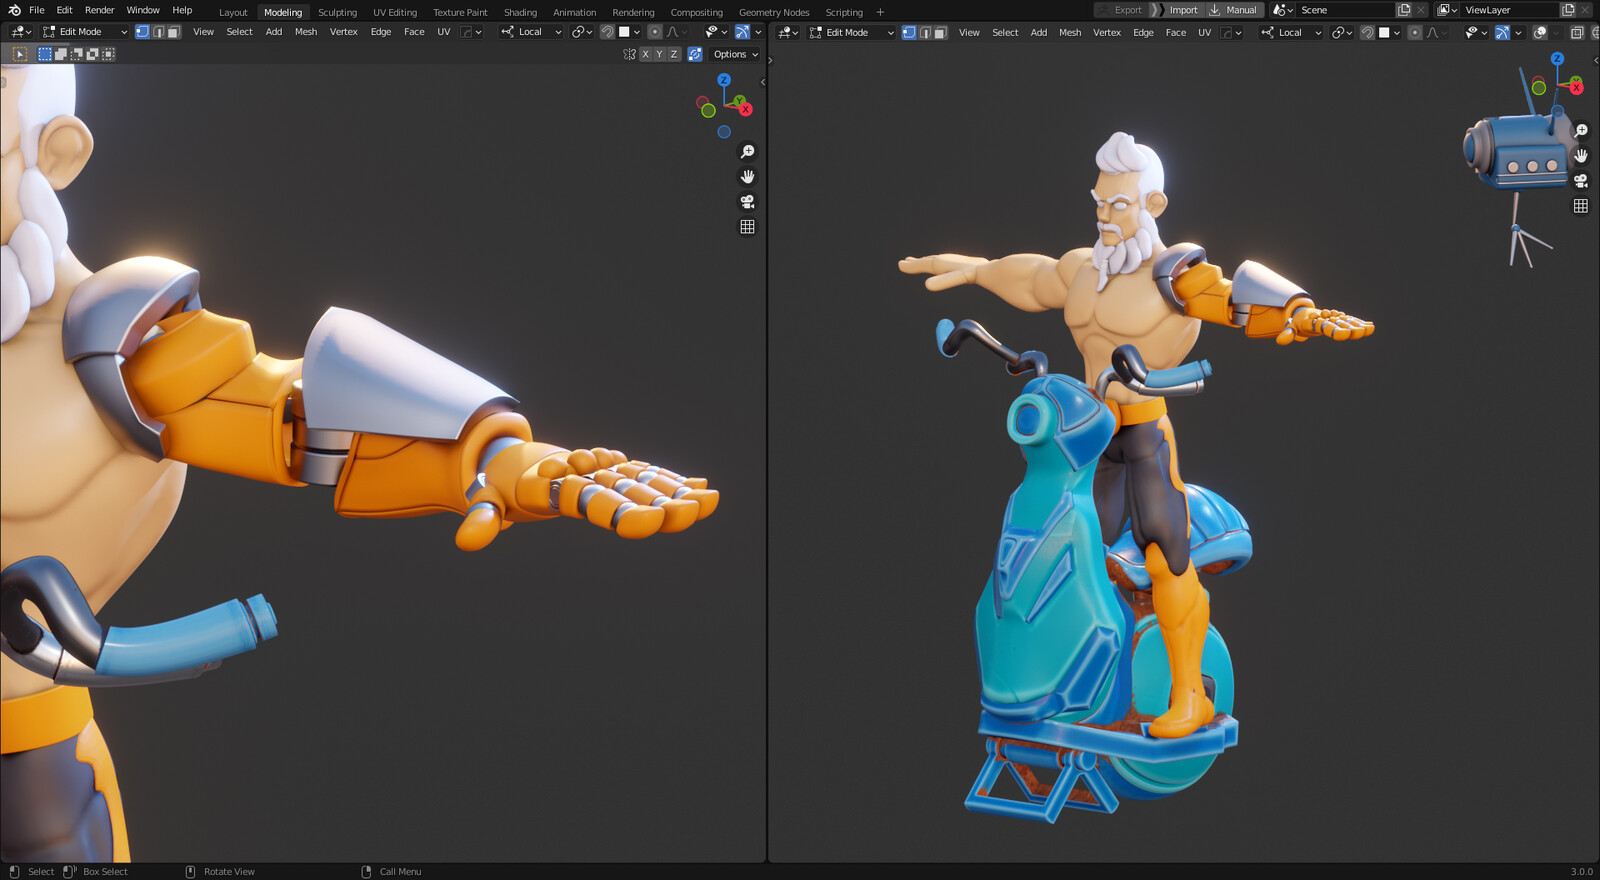This screenshot has height=880, width=1600.
Task: Enable face select mode in left viewport
Action: tap(174, 32)
